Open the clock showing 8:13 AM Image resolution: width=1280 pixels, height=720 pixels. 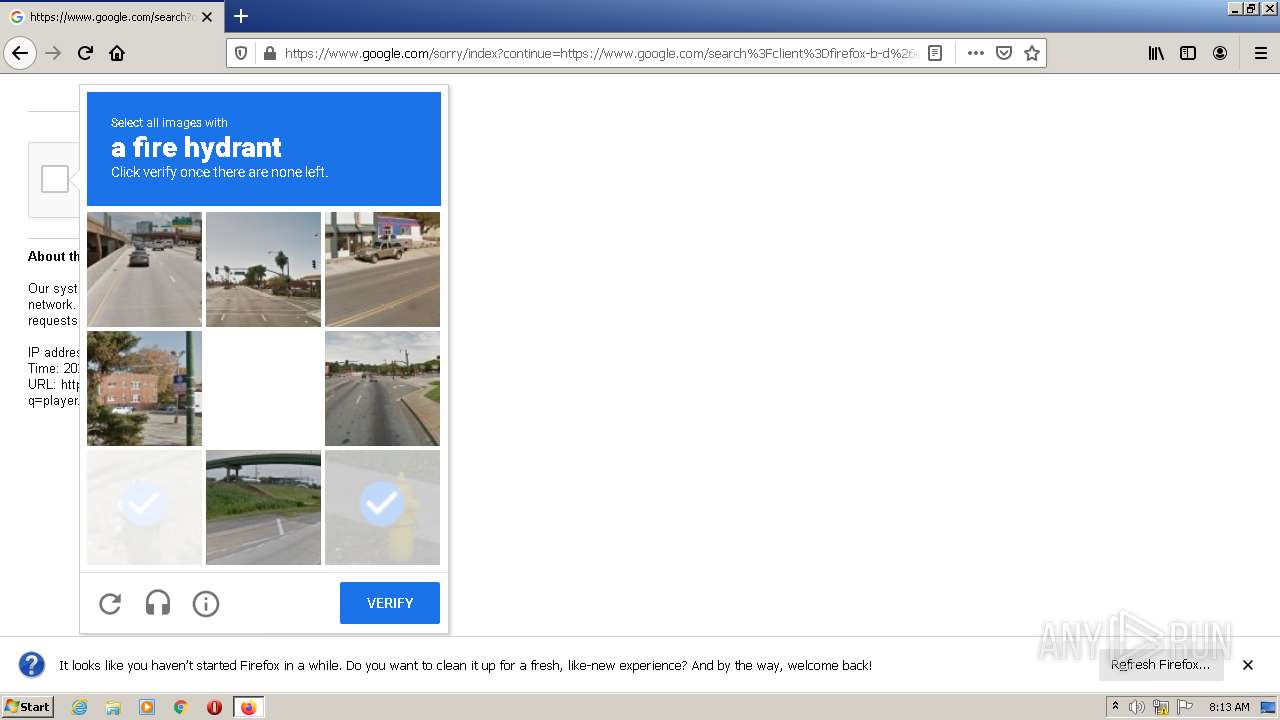tap(1229, 707)
